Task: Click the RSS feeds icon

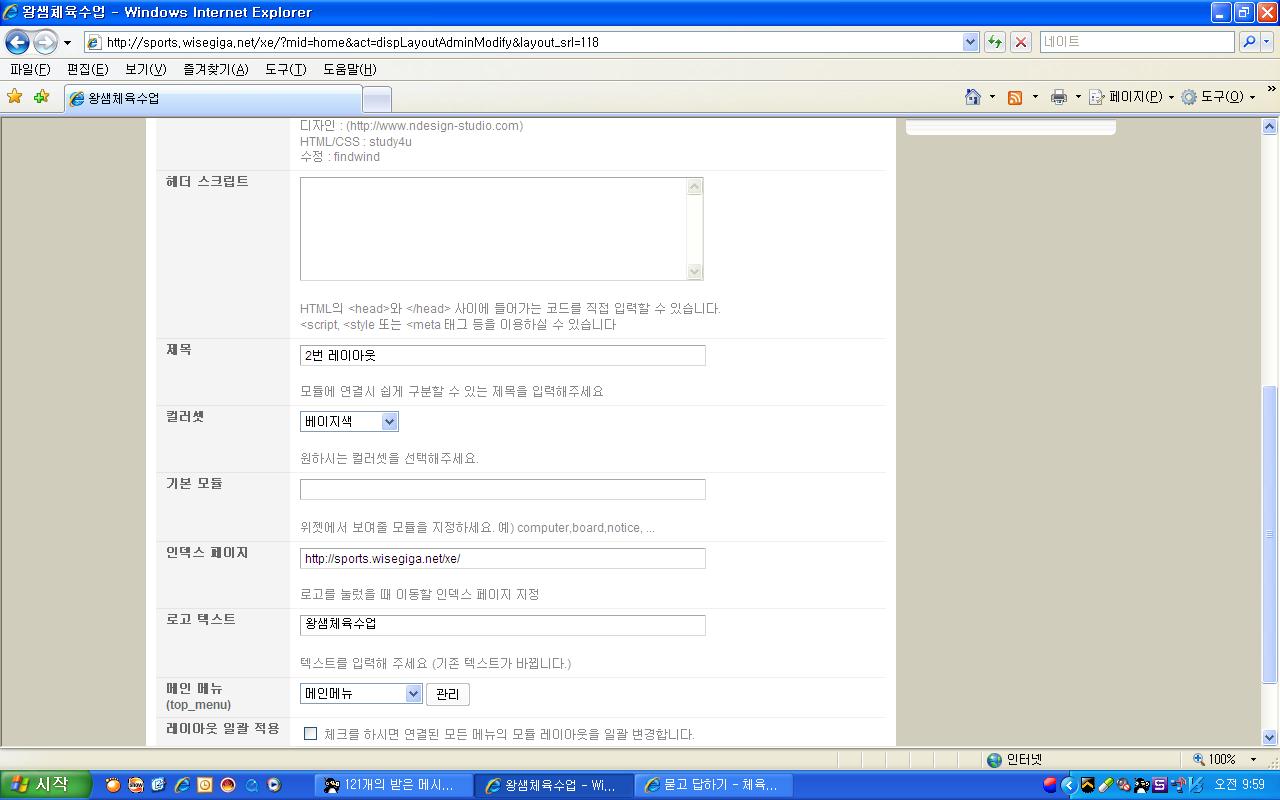Action: [x=1015, y=97]
